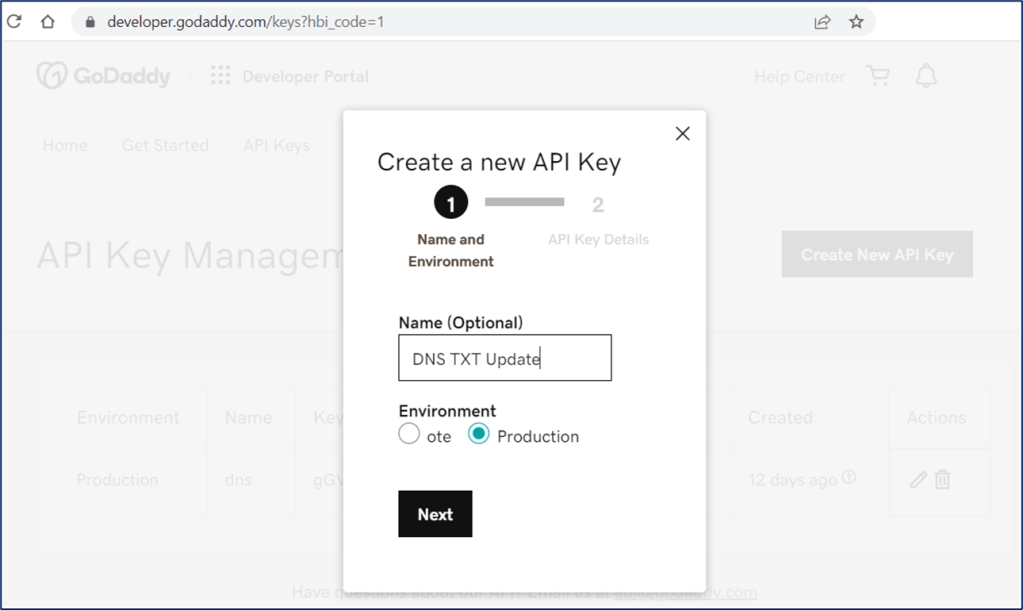The height and width of the screenshot is (610, 1023).
Task: Select the ote environment radio button
Action: pos(409,434)
